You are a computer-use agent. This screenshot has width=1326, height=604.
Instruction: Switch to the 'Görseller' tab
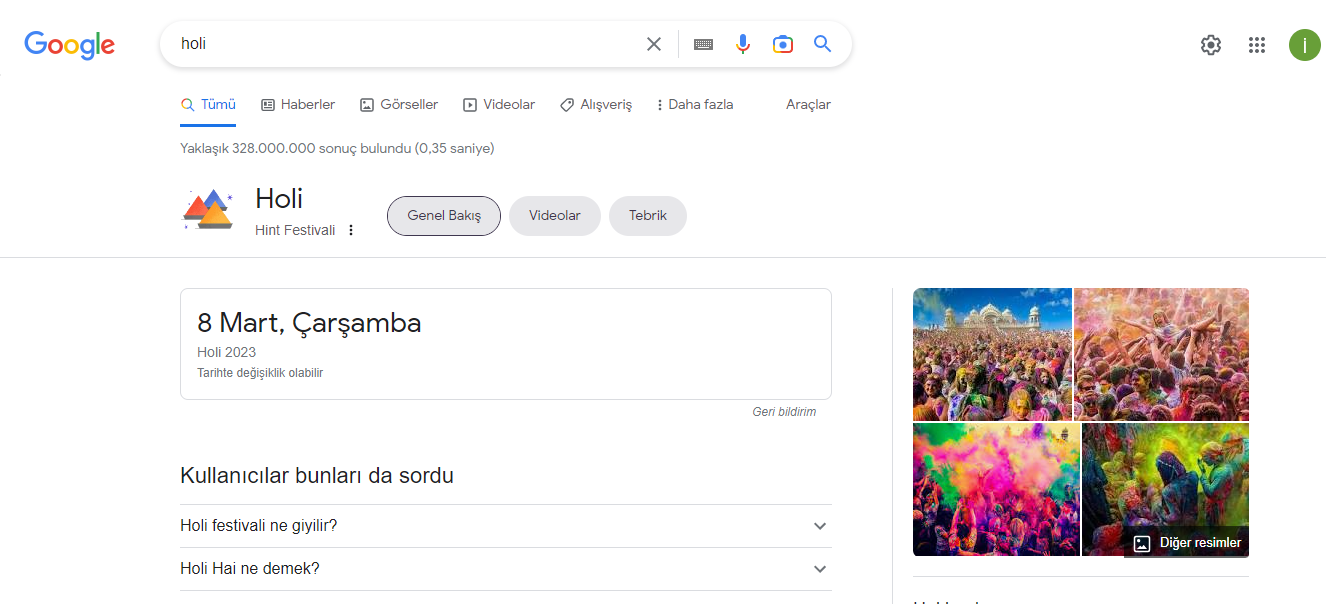(x=399, y=104)
